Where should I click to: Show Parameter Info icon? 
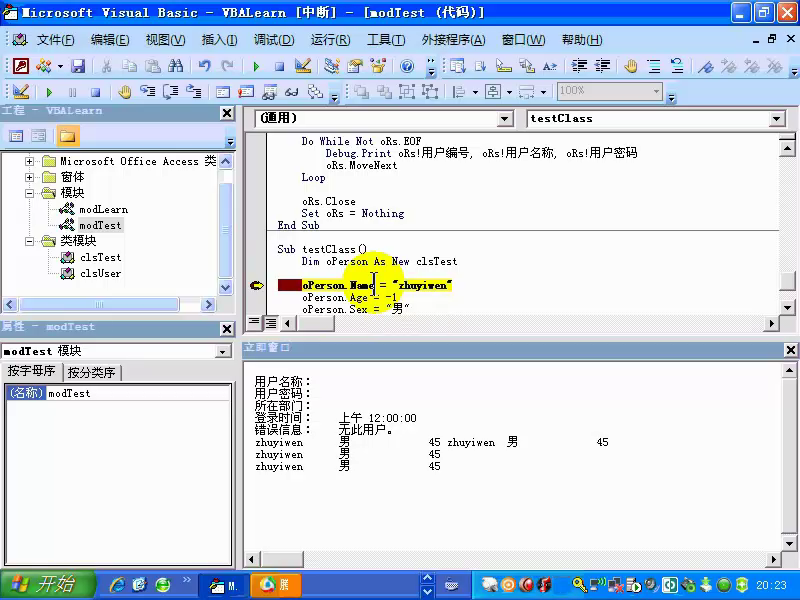click(x=527, y=66)
